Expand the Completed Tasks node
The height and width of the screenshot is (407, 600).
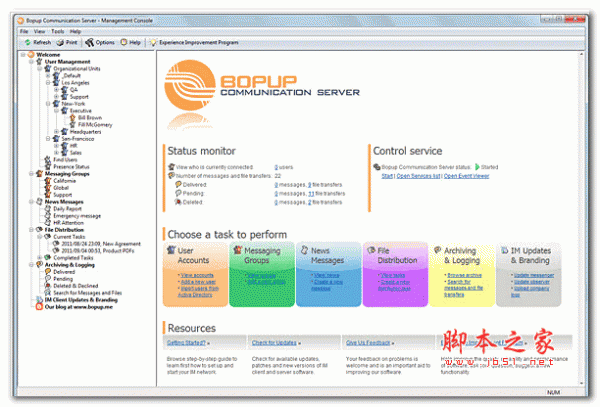click(x=39, y=257)
